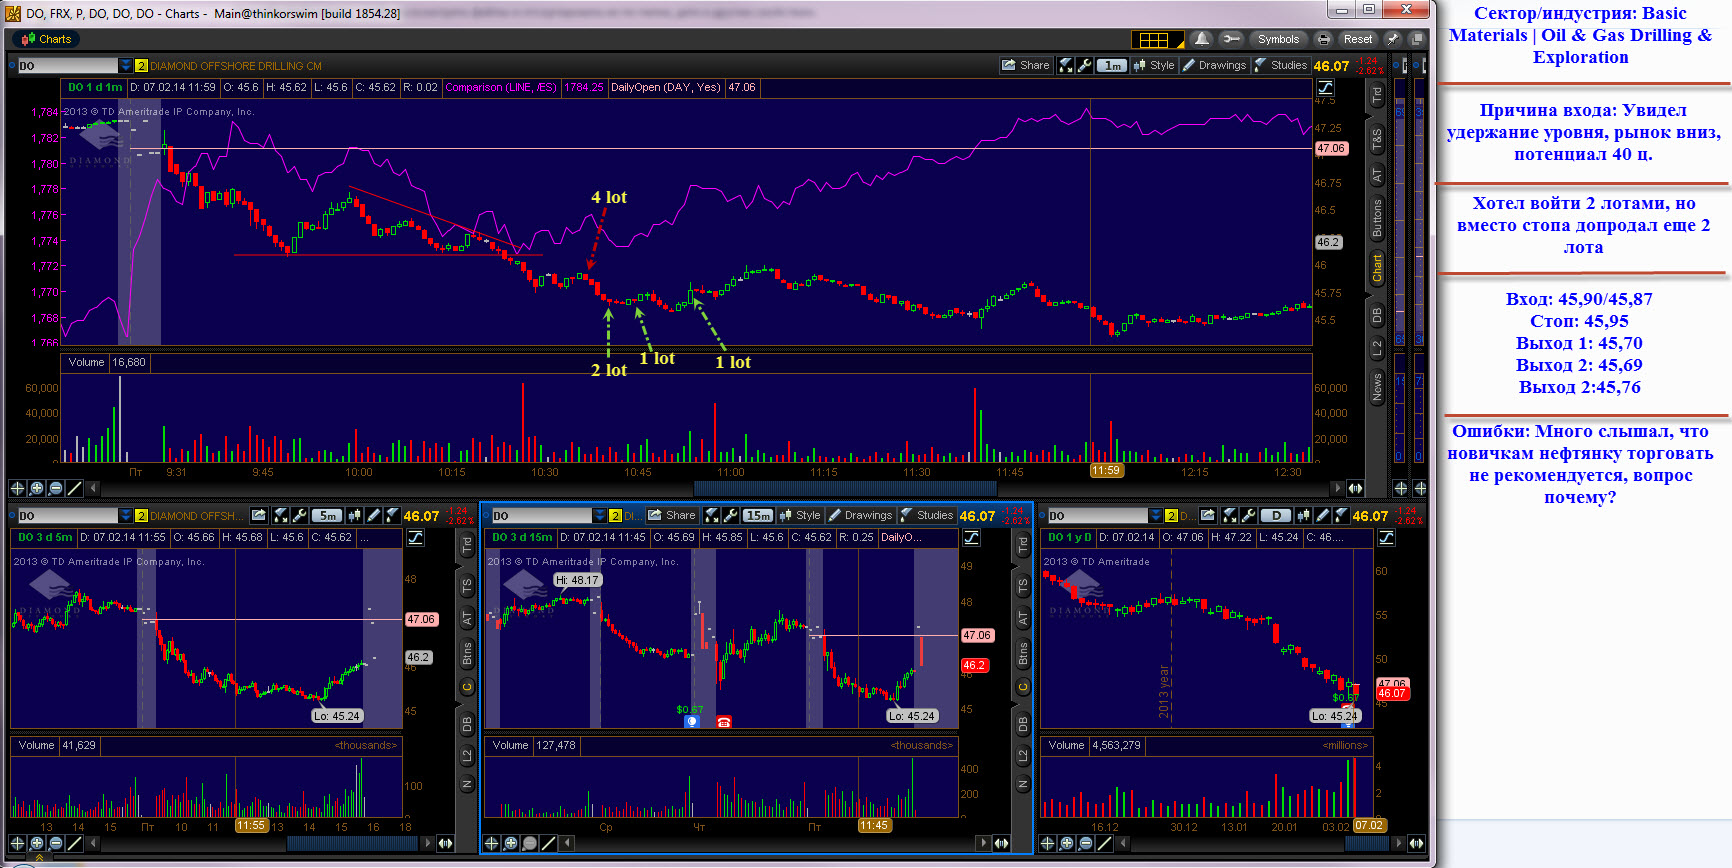Click the pin icon in top toolbar
Viewport: 1732px width, 868px height.
(1392, 39)
